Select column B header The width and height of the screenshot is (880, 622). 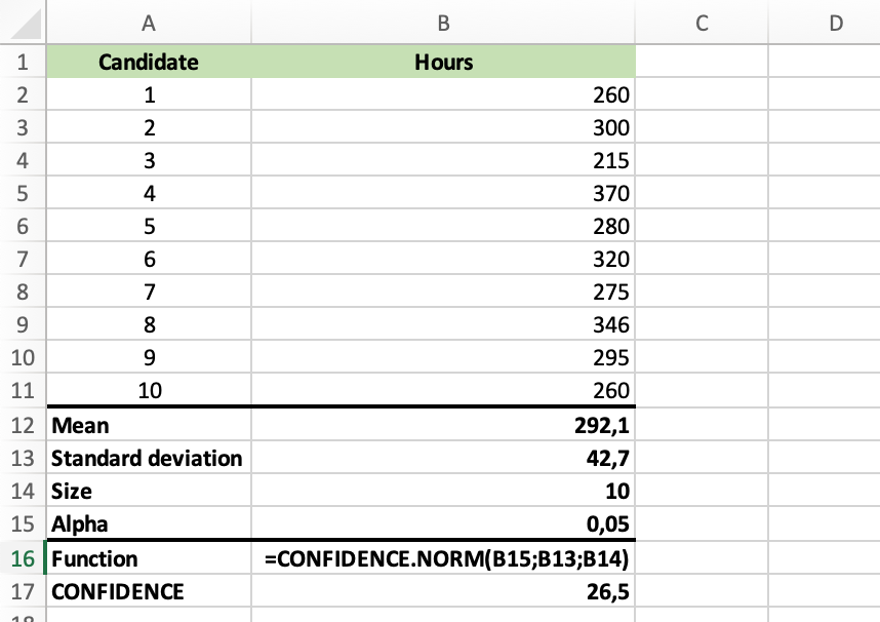[x=443, y=22]
